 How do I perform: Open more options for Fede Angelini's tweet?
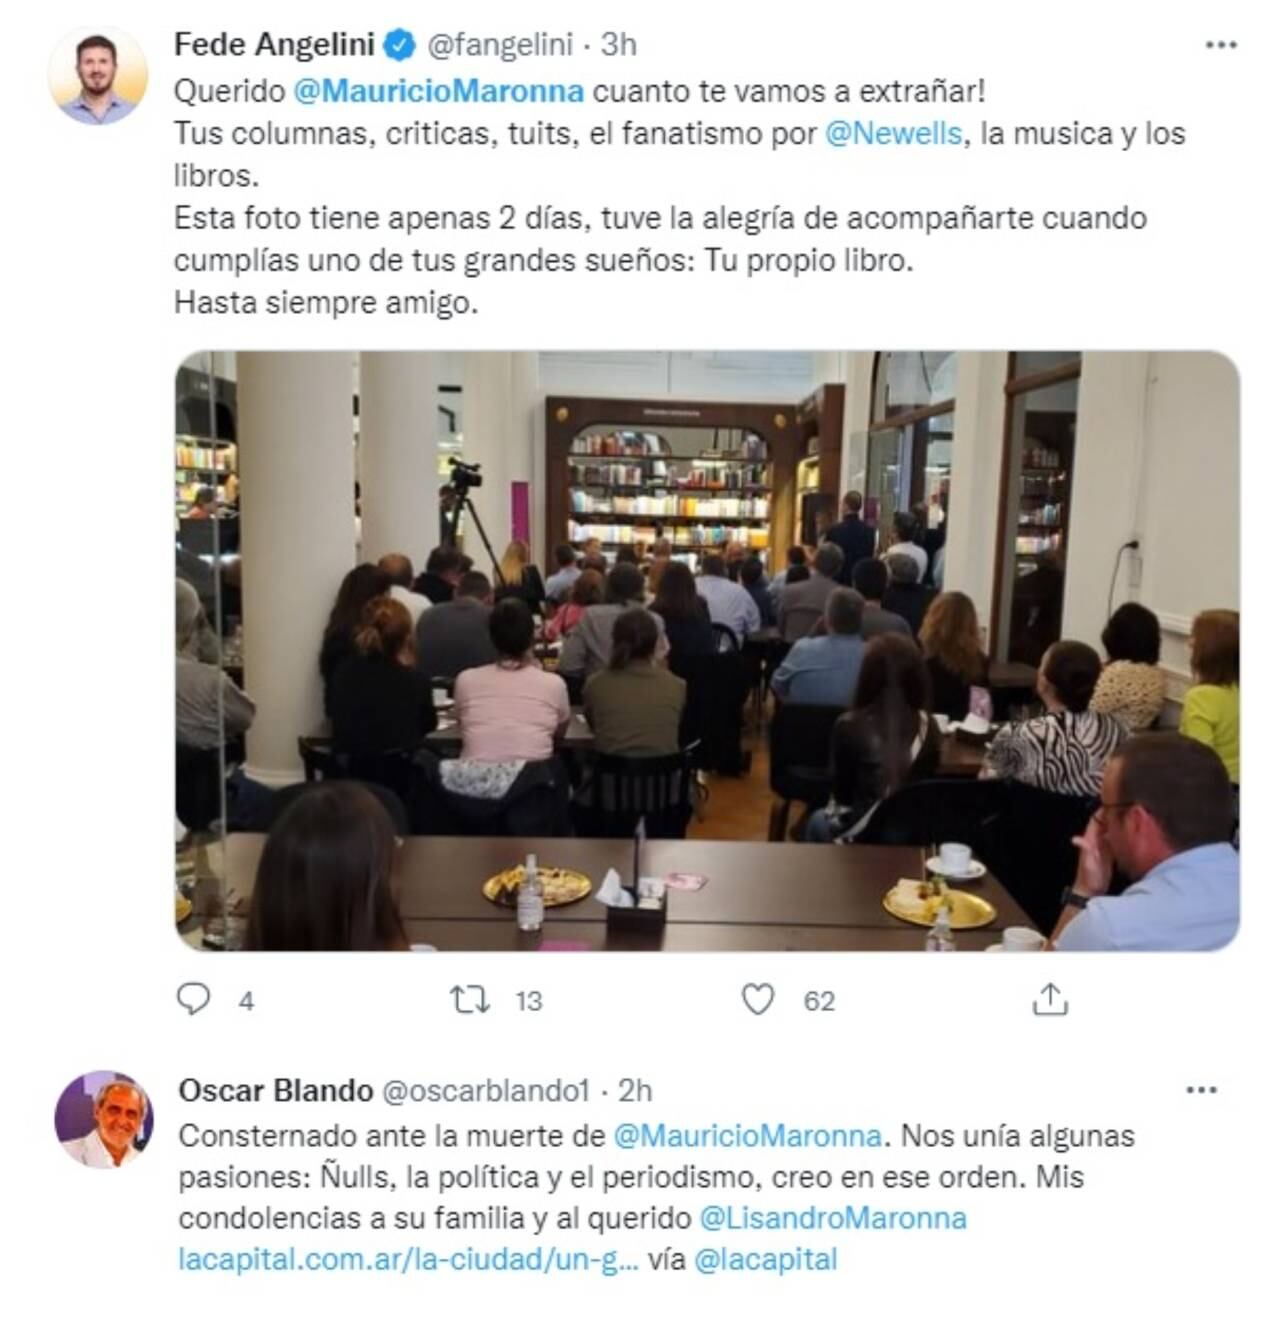[x=1221, y=45]
